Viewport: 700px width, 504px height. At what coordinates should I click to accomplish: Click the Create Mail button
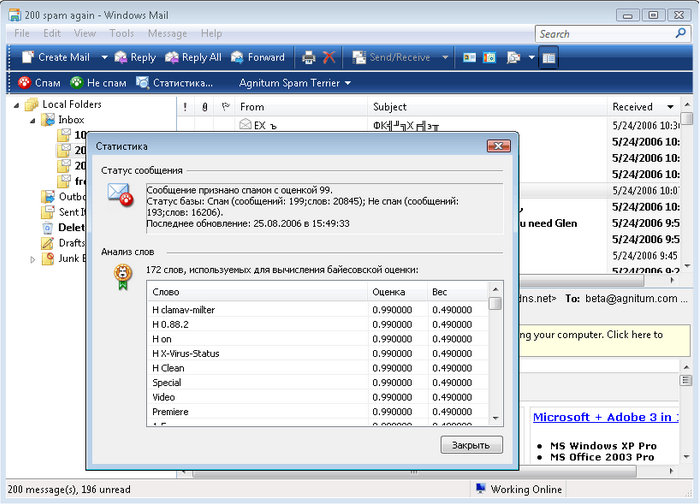pos(56,58)
